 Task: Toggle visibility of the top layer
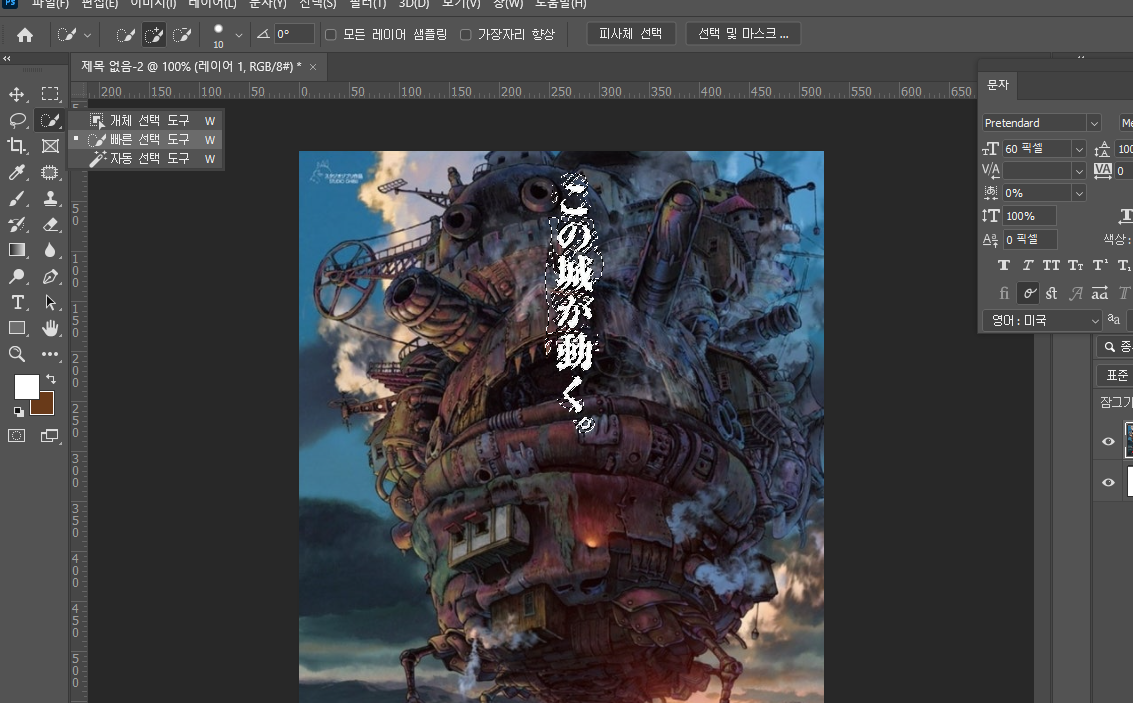coord(1108,441)
